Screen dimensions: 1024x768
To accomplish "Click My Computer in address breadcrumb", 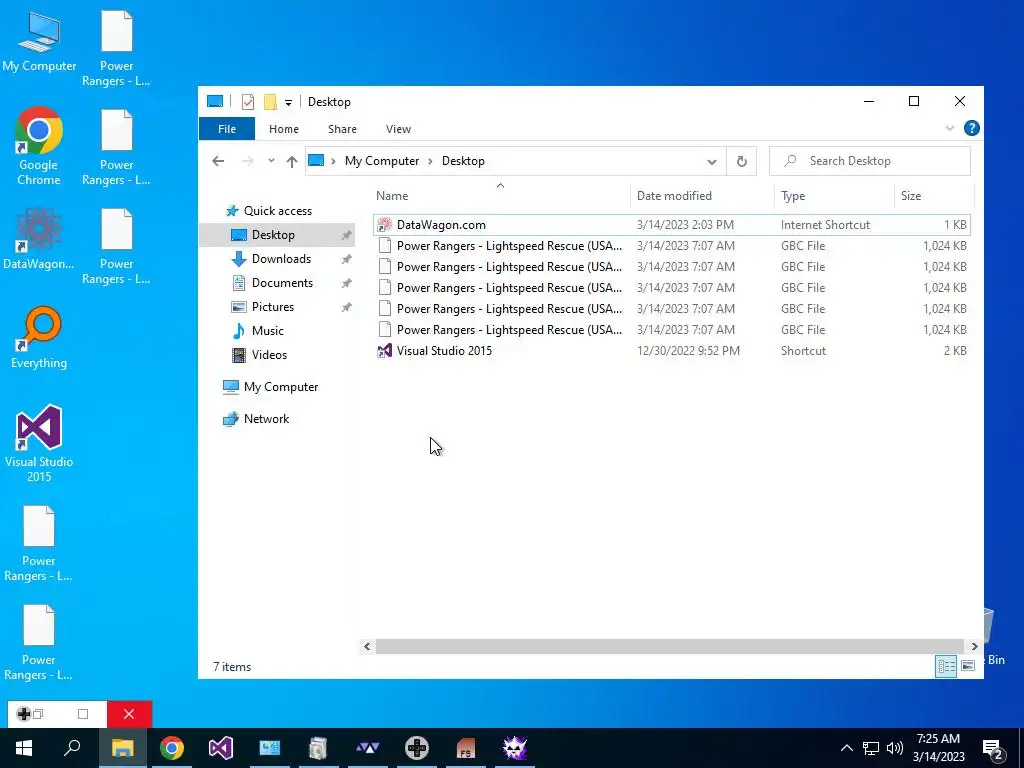I will pyautogui.click(x=381, y=161).
